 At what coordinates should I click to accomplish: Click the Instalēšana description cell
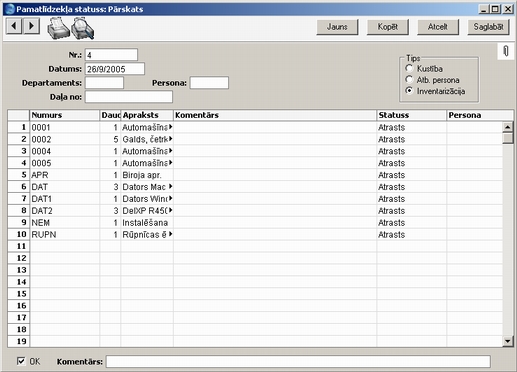[147, 223]
